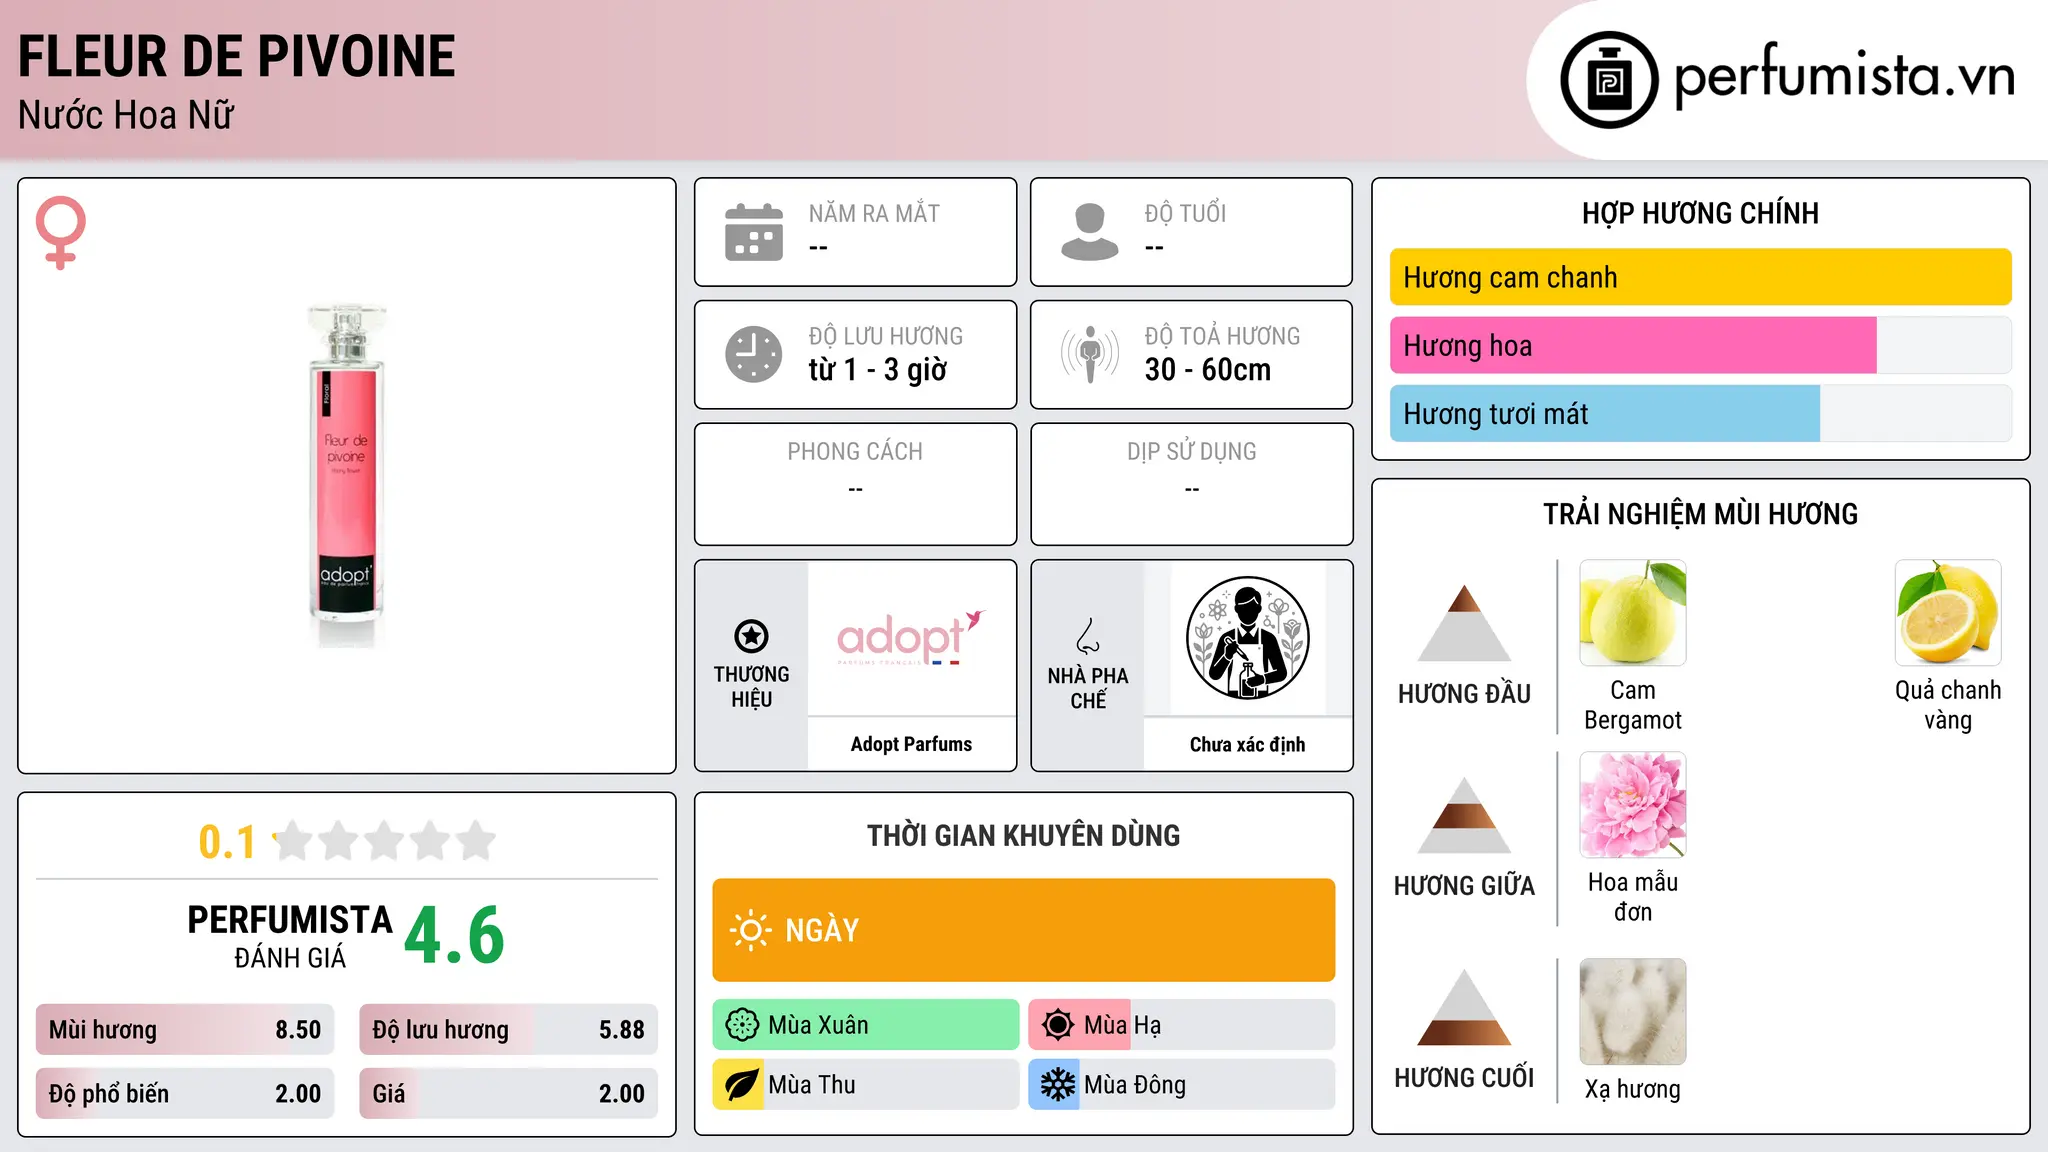
Task: Click the Năm ra mắt label
Action: point(874,213)
